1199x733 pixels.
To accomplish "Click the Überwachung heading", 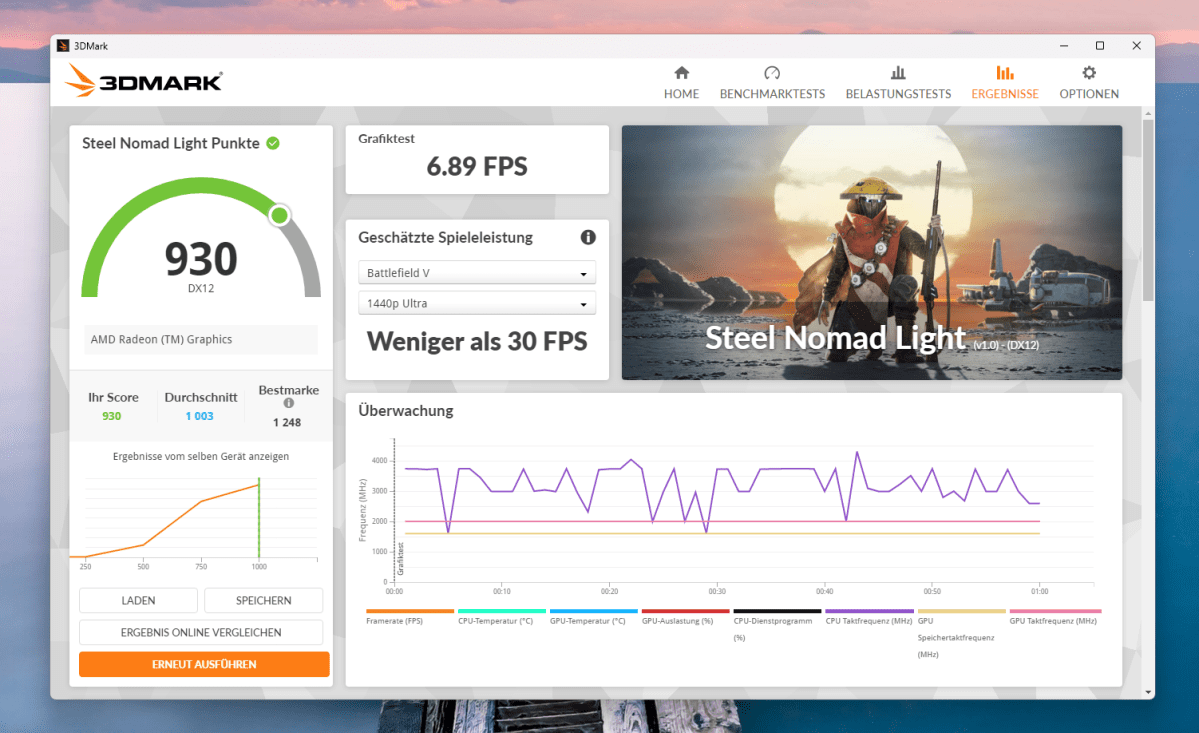I will (x=406, y=411).
